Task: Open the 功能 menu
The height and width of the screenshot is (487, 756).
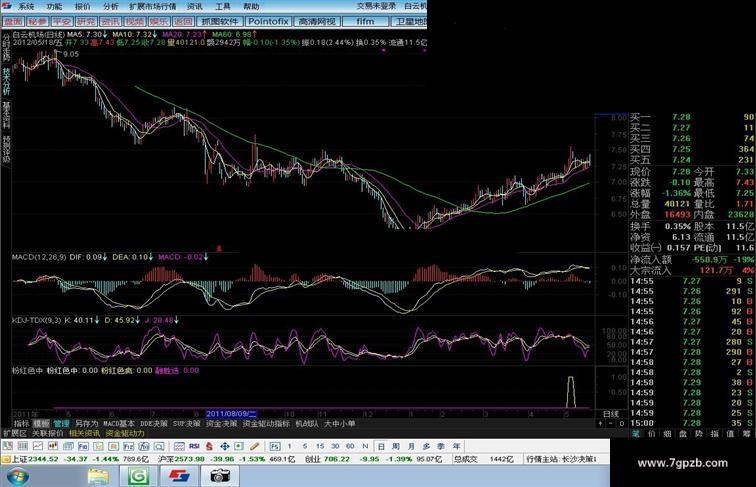Action: (x=54, y=6)
